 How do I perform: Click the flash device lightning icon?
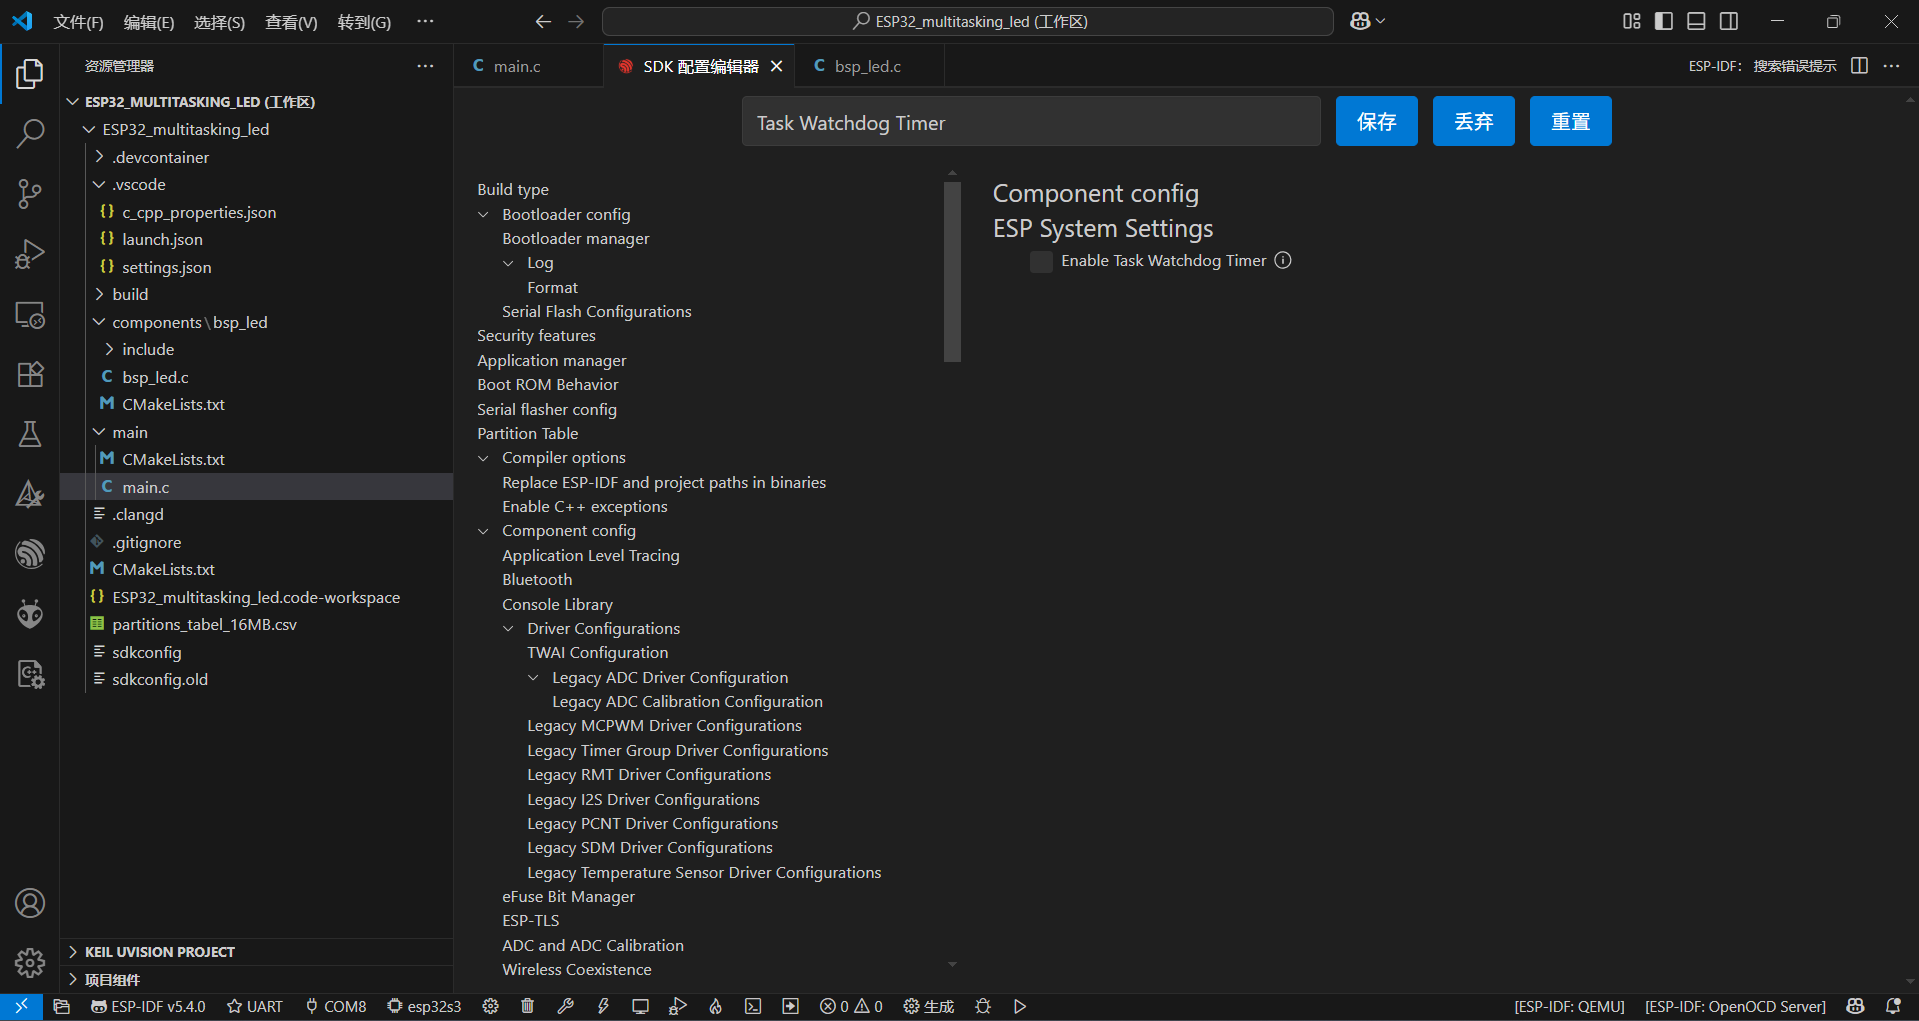click(x=603, y=1007)
